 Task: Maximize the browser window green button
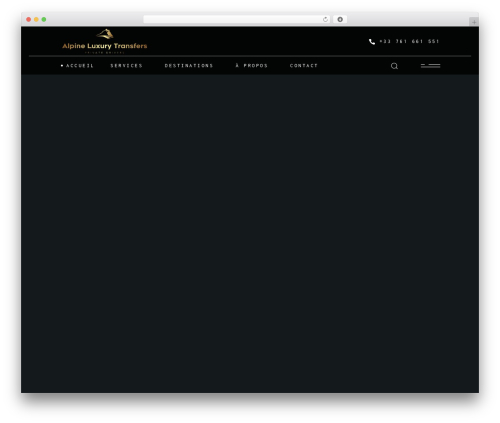click(44, 19)
